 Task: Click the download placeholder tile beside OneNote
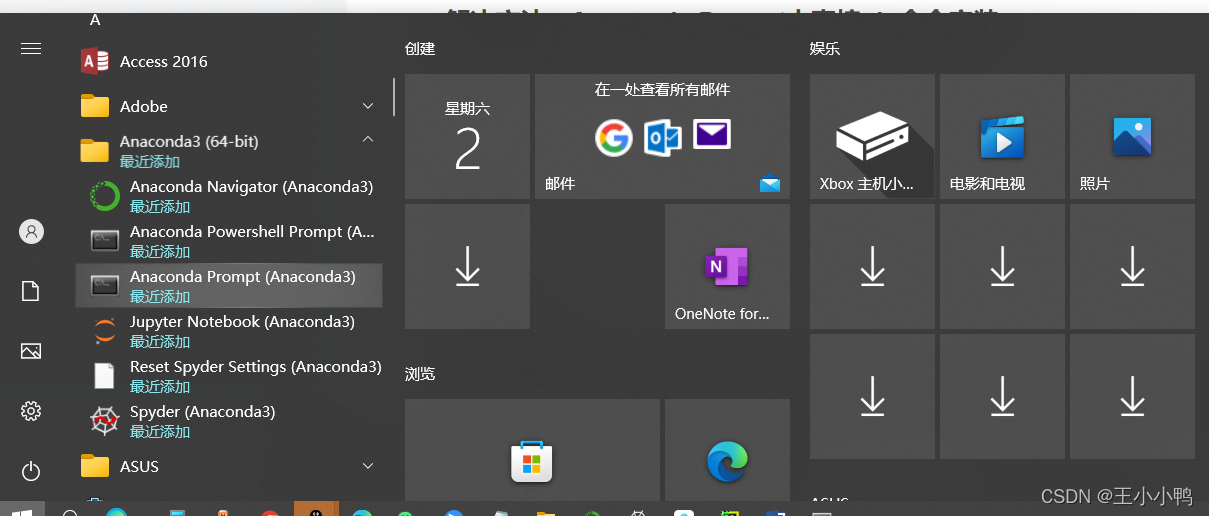pos(467,266)
